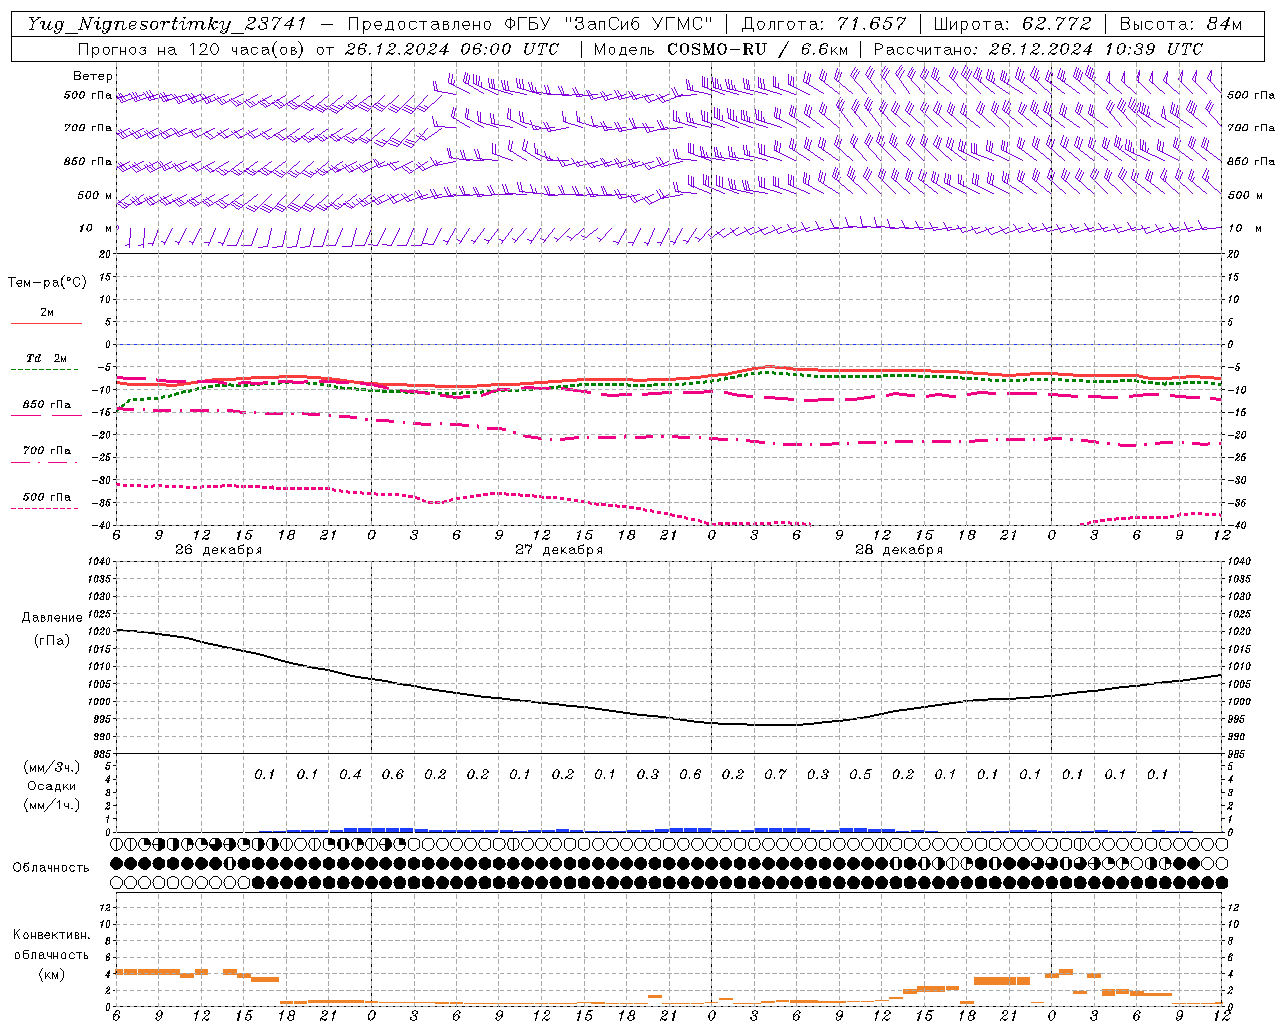Click the dash-dot 700 гПа temperature legend entry
Viewport: 1280px width, 1024px height.
click(47, 451)
